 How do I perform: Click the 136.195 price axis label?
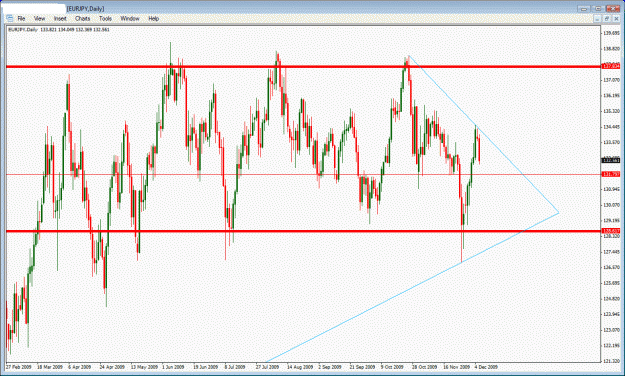(612, 96)
